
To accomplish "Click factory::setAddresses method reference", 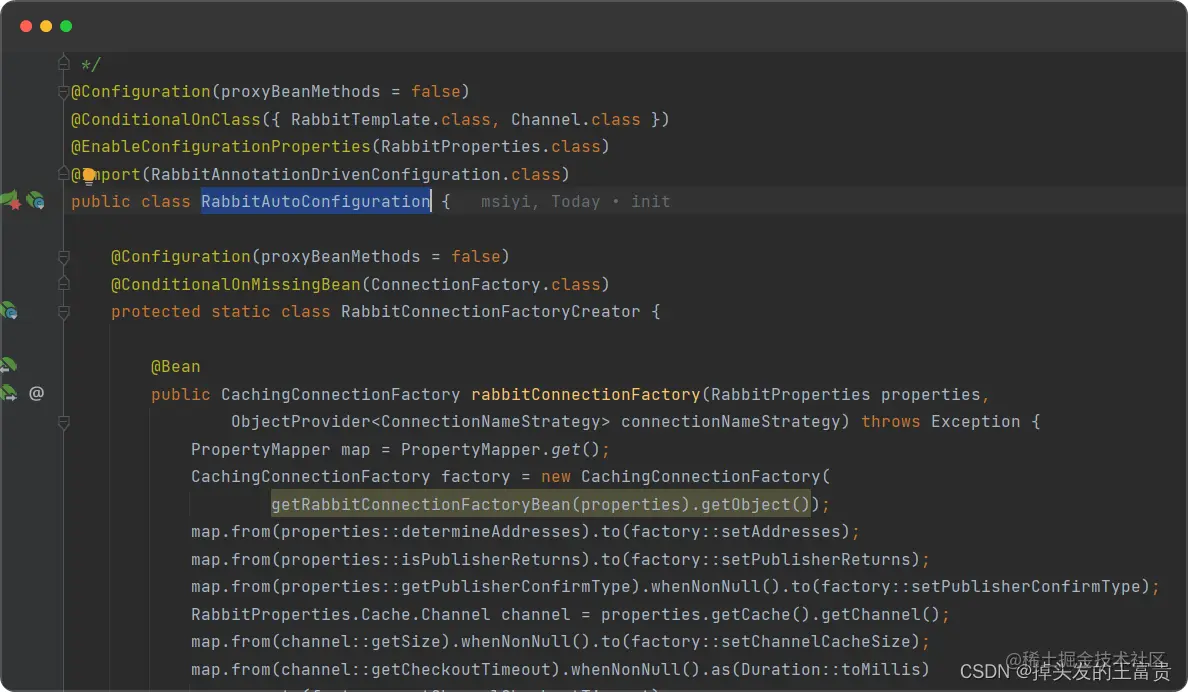I will pos(736,531).
